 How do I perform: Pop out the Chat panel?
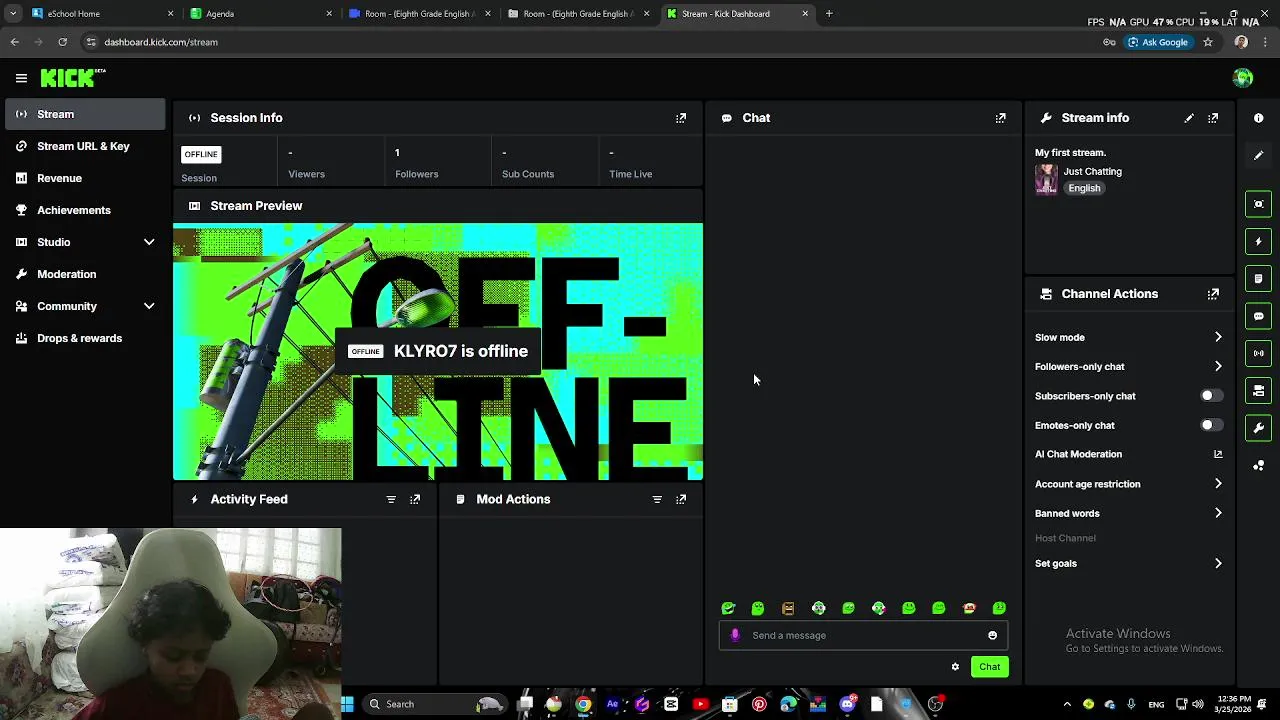(x=1000, y=118)
